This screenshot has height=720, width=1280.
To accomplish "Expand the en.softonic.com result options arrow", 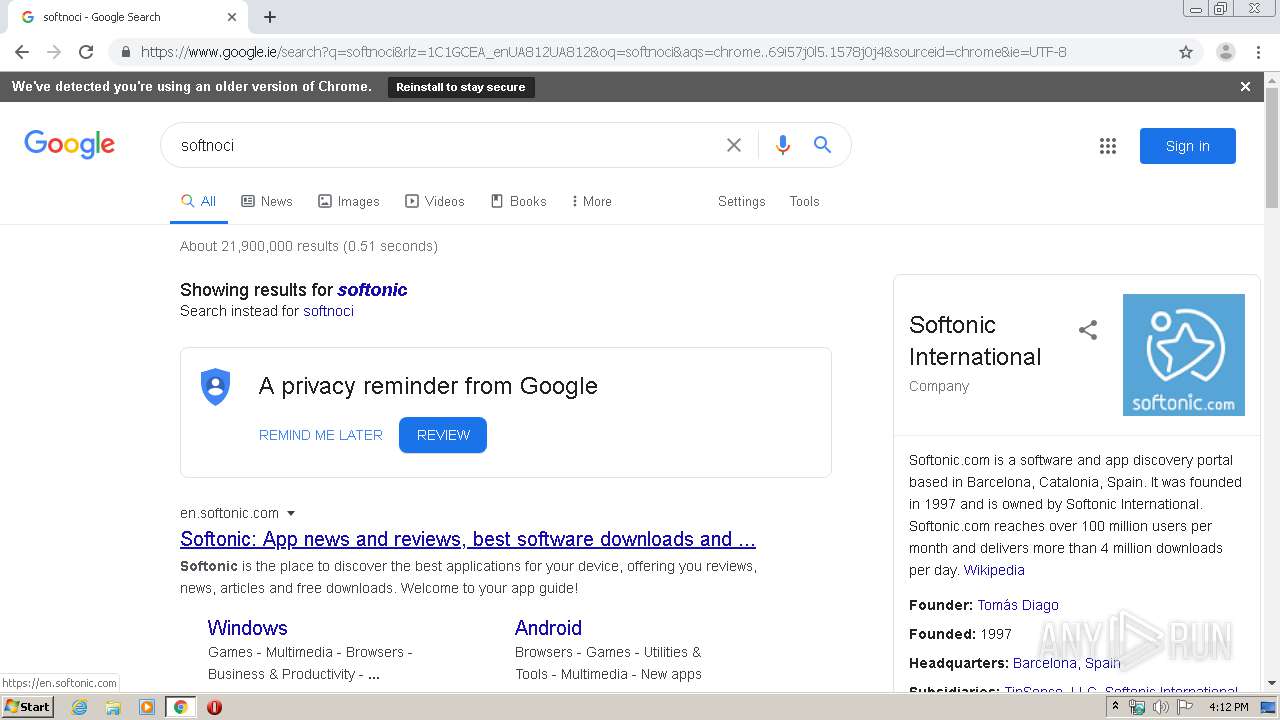I will (291, 513).
